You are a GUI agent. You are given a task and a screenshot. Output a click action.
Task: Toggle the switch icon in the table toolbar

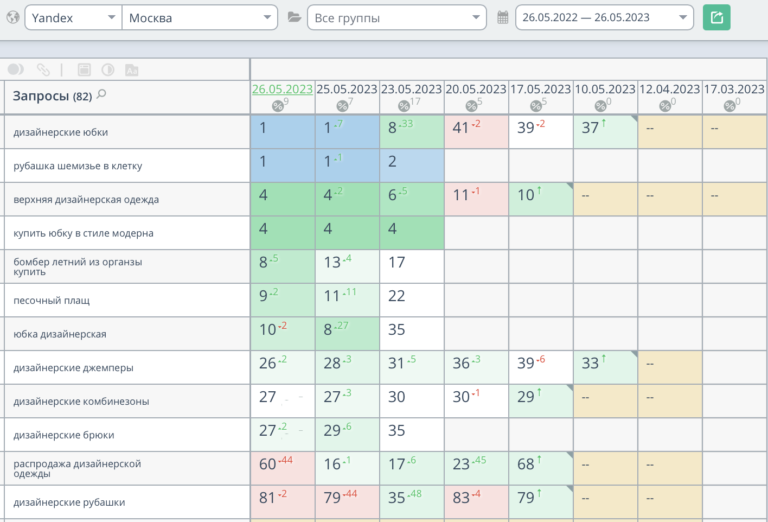[16, 70]
